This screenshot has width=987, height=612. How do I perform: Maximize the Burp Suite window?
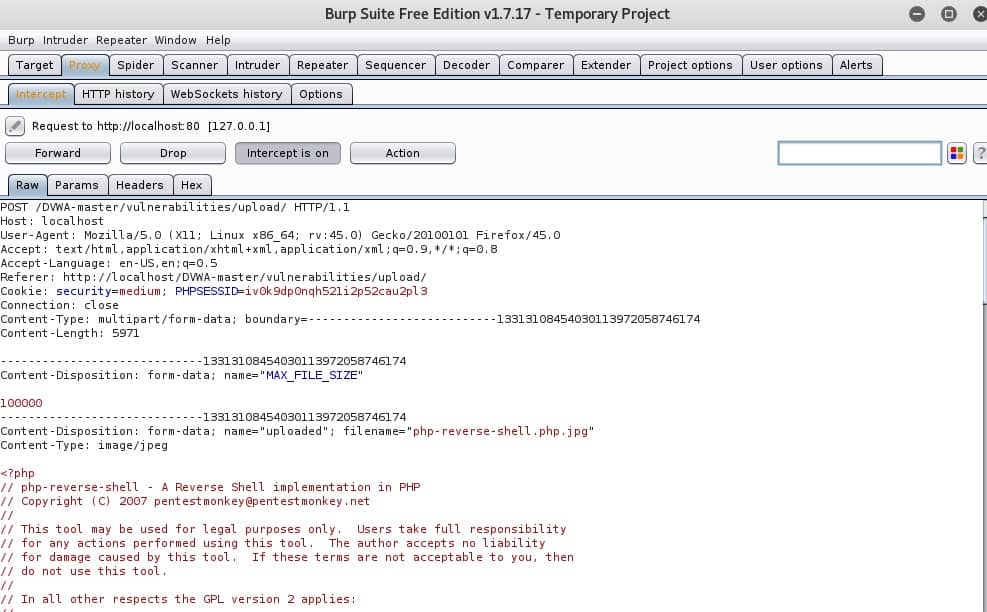(949, 14)
